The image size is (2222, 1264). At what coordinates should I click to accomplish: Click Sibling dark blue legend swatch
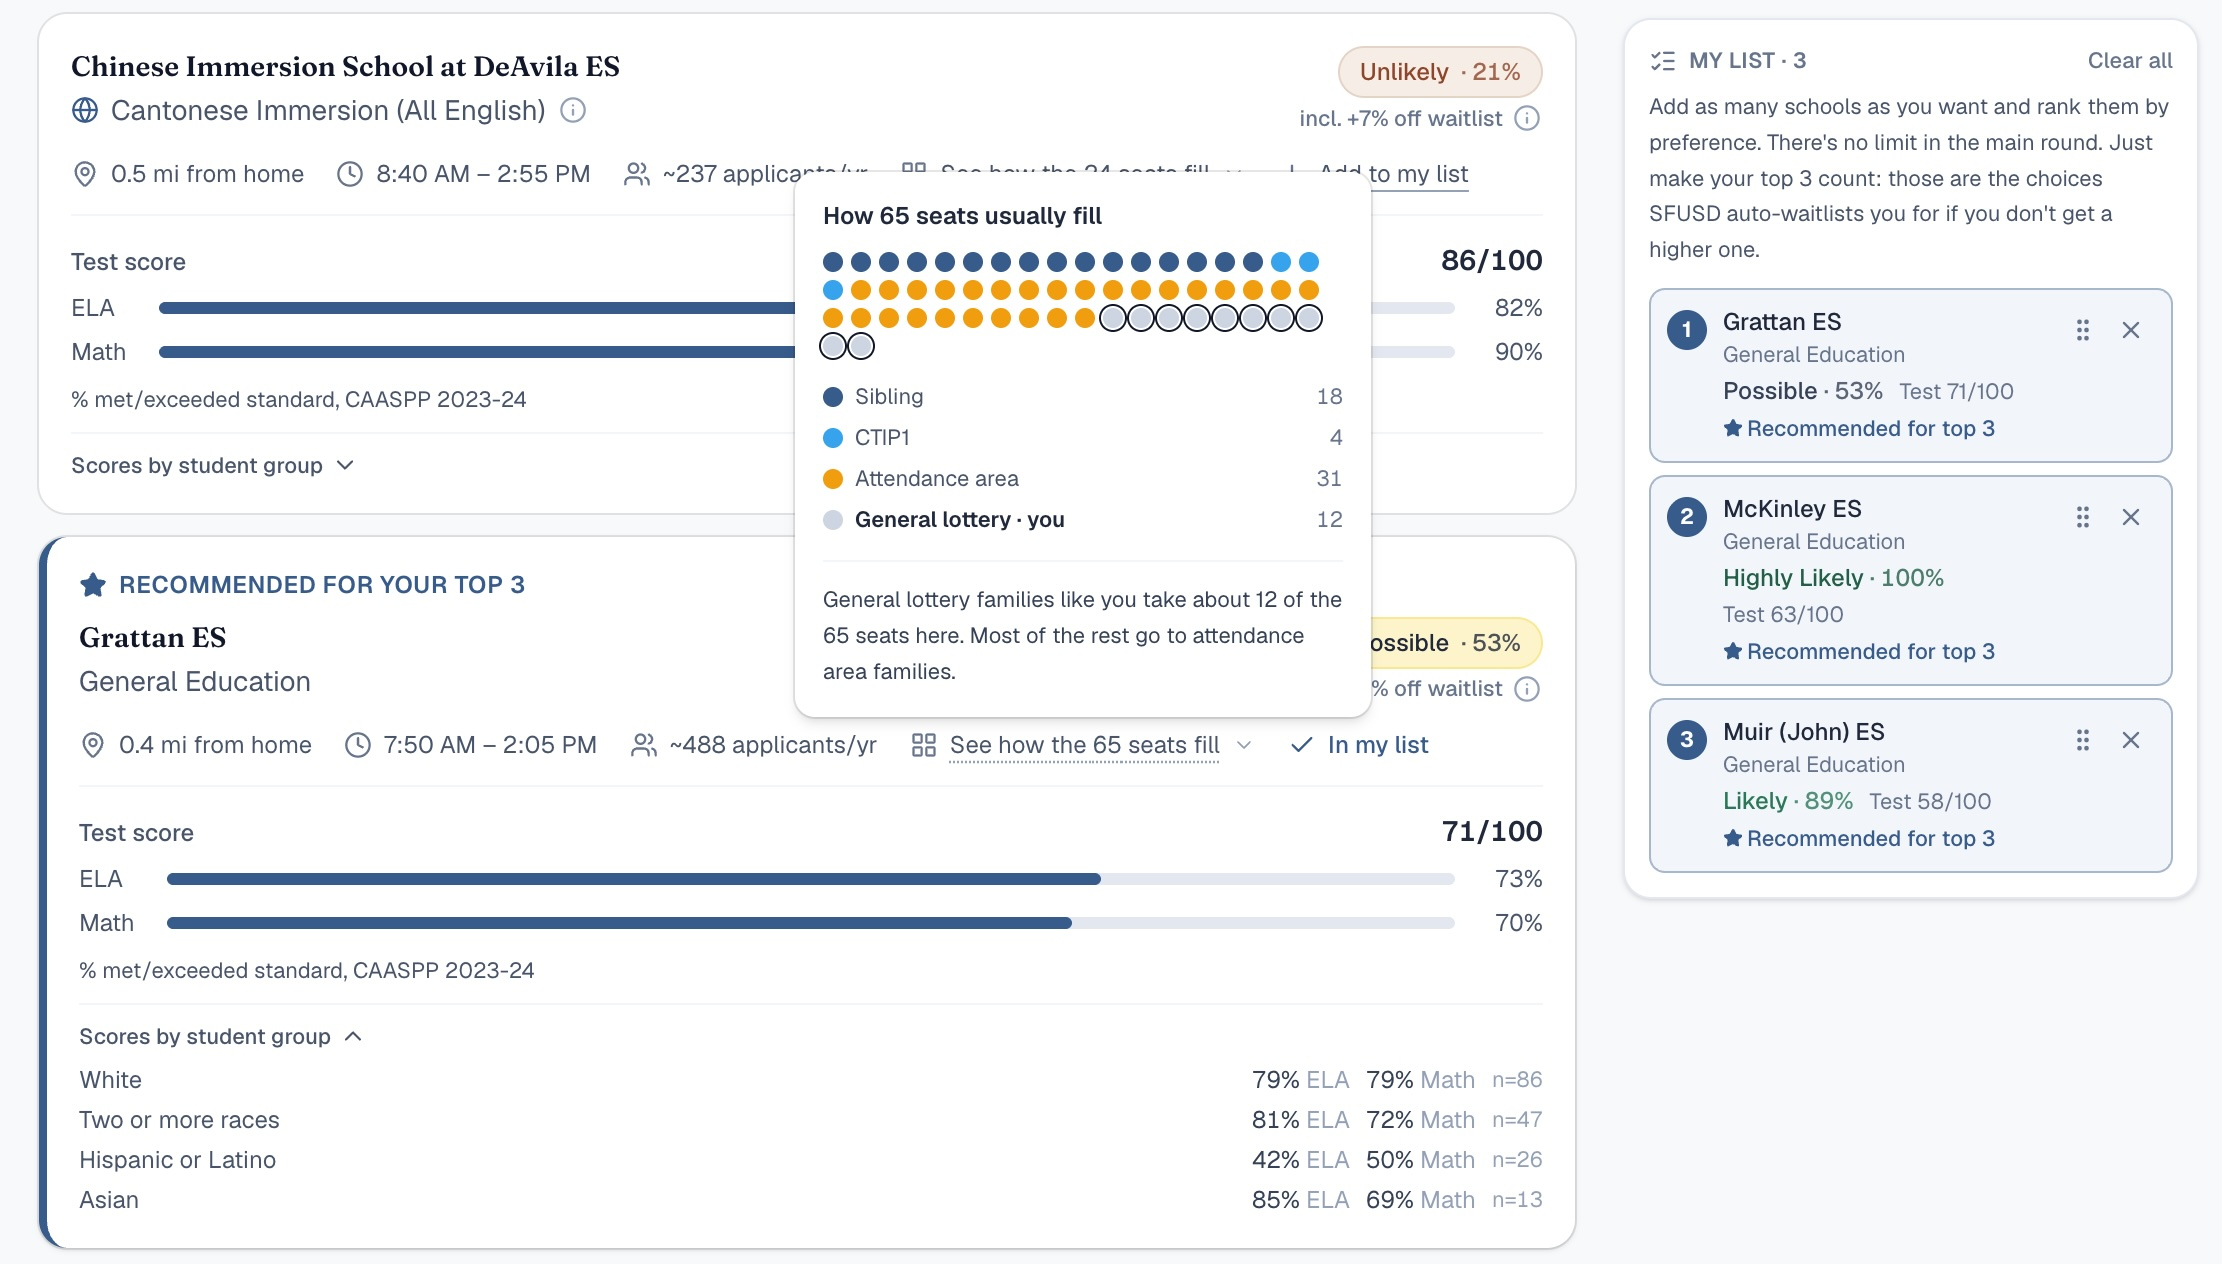(833, 397)
